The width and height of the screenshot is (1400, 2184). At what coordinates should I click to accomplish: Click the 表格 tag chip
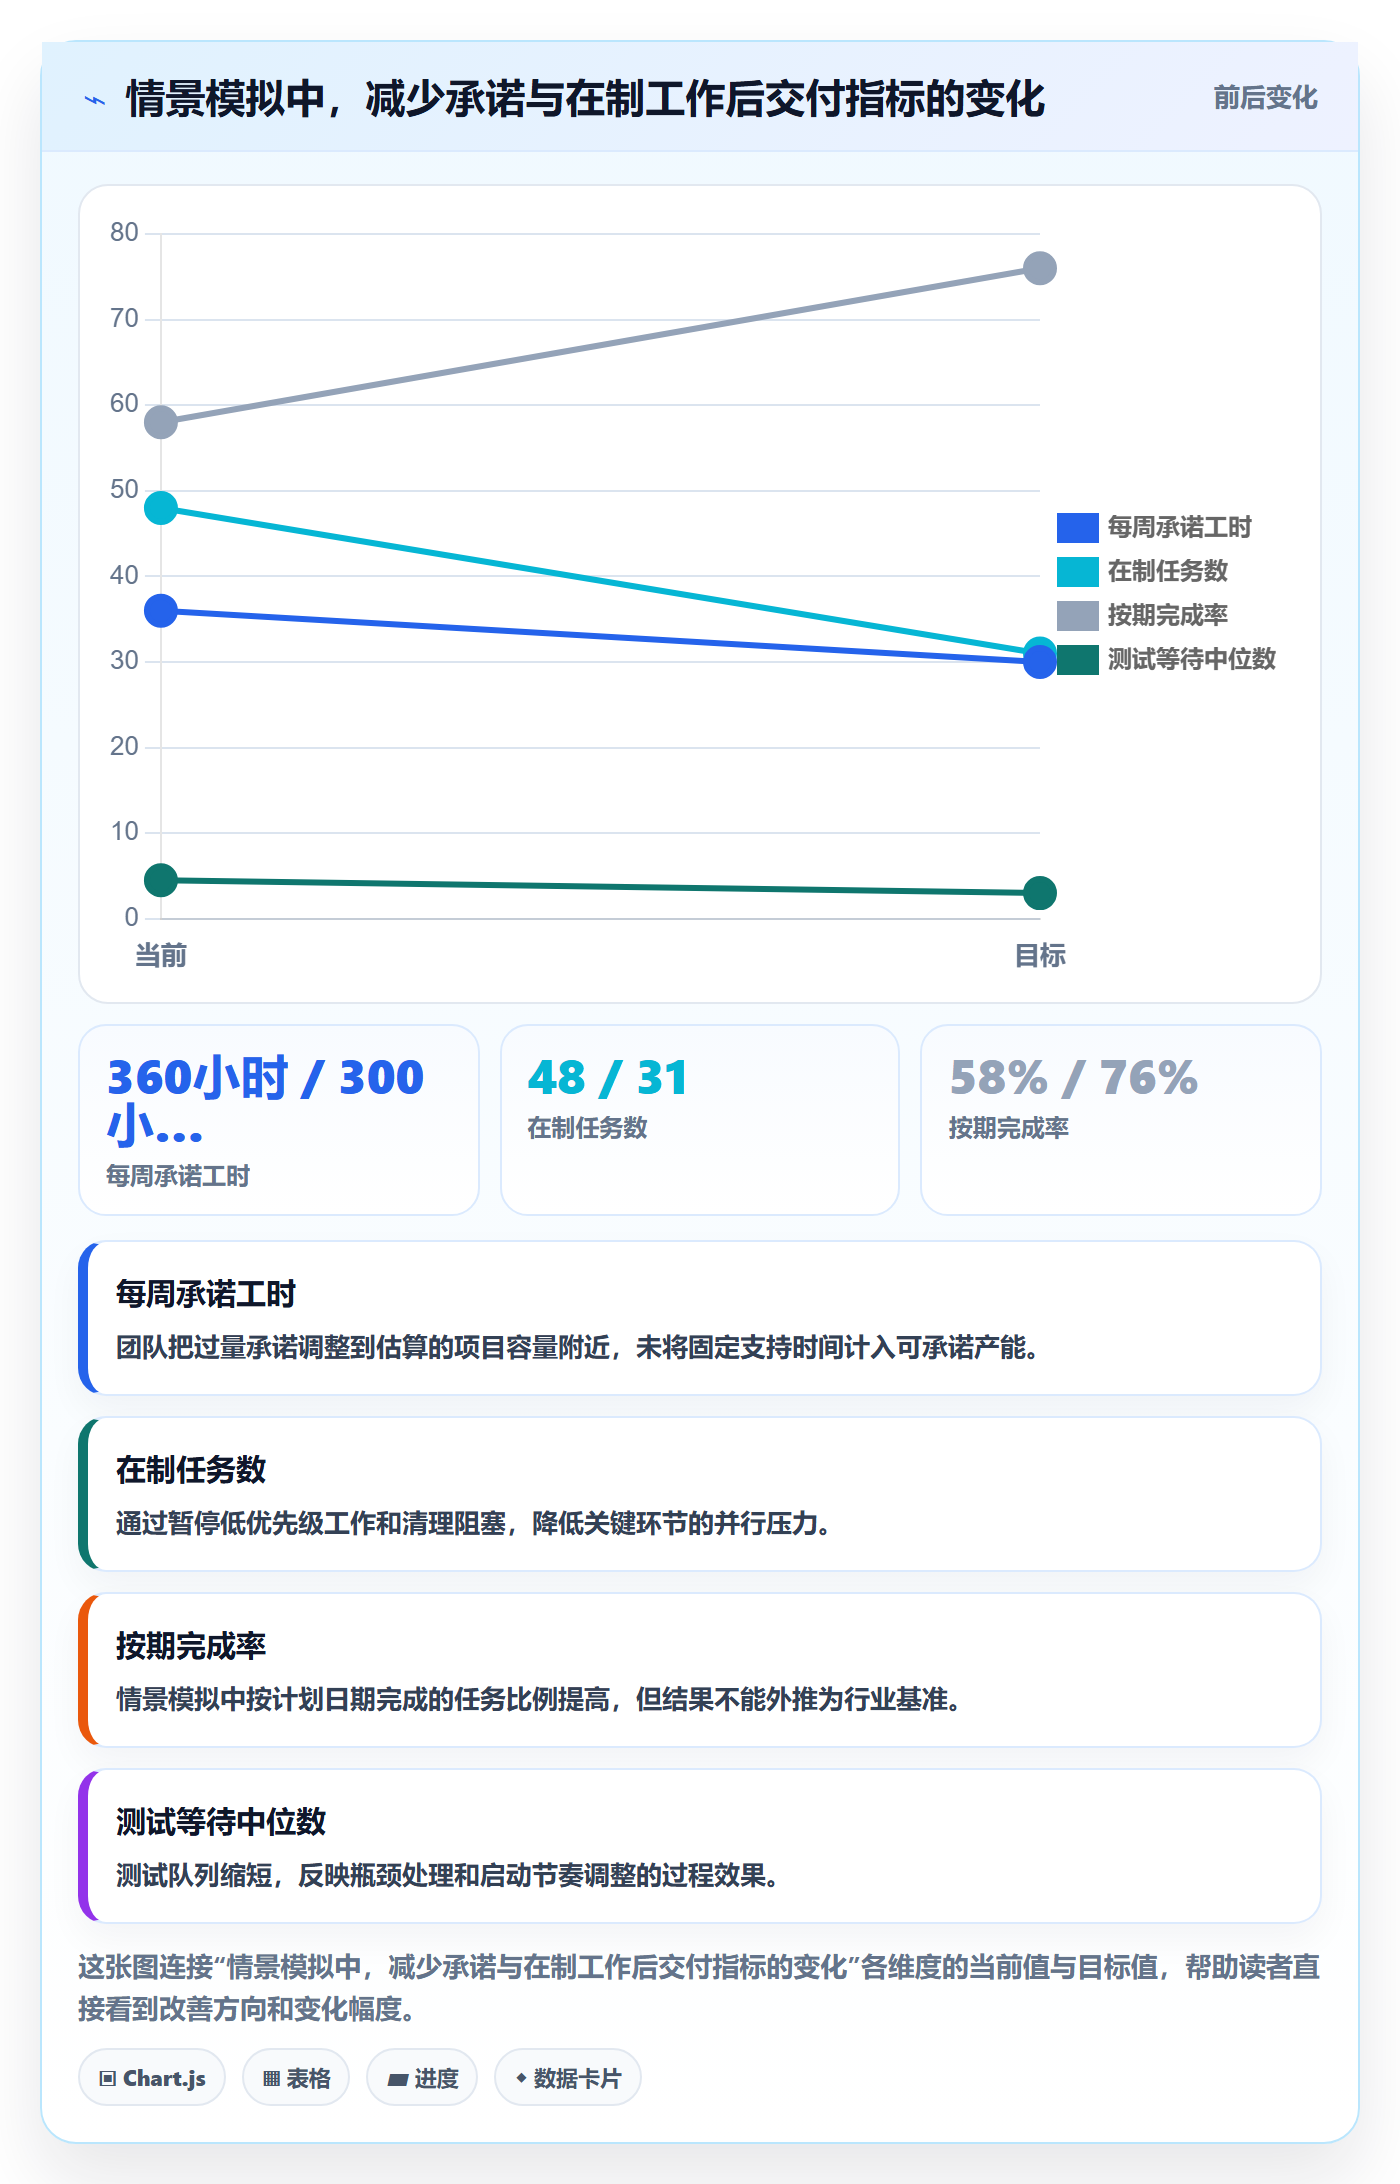pos(296,2077)
